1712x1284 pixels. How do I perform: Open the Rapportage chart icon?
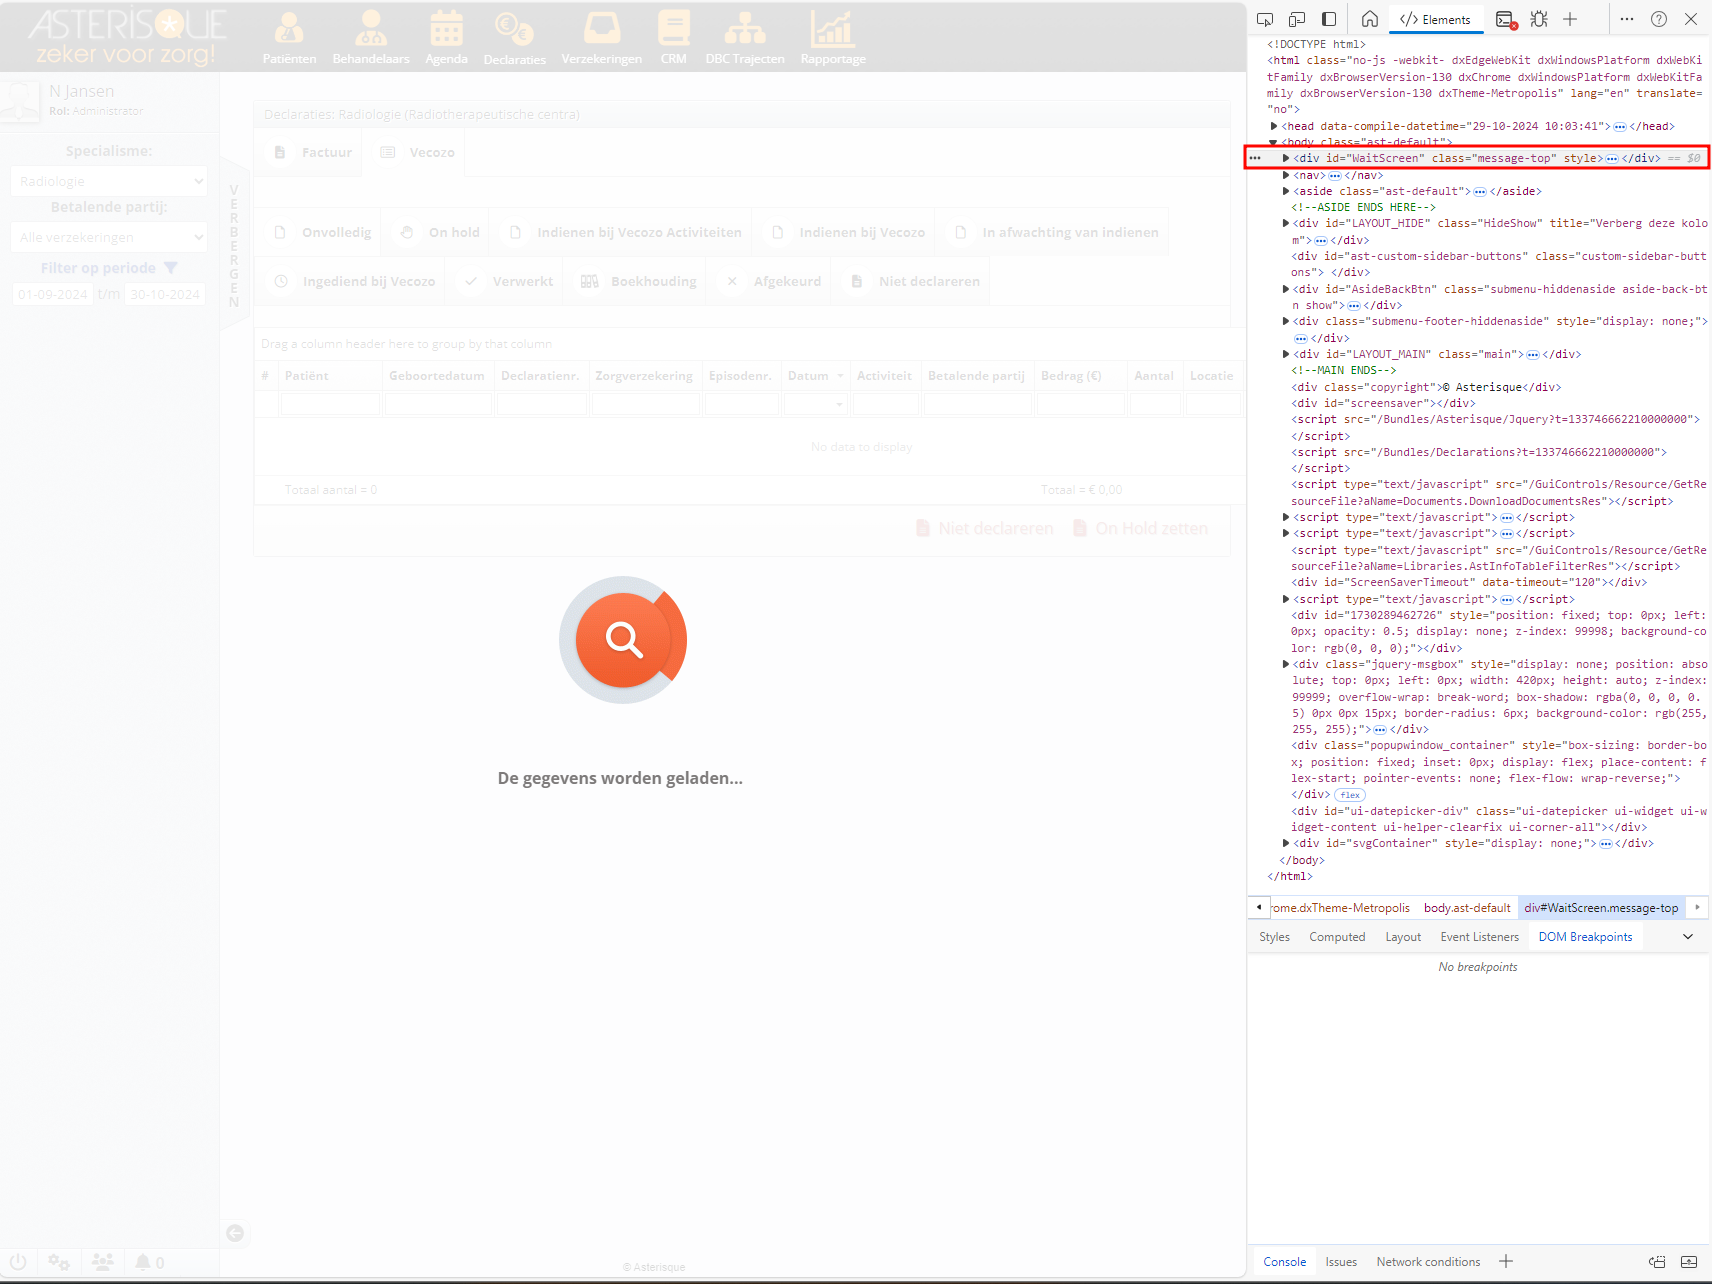[x=832, y=28]
